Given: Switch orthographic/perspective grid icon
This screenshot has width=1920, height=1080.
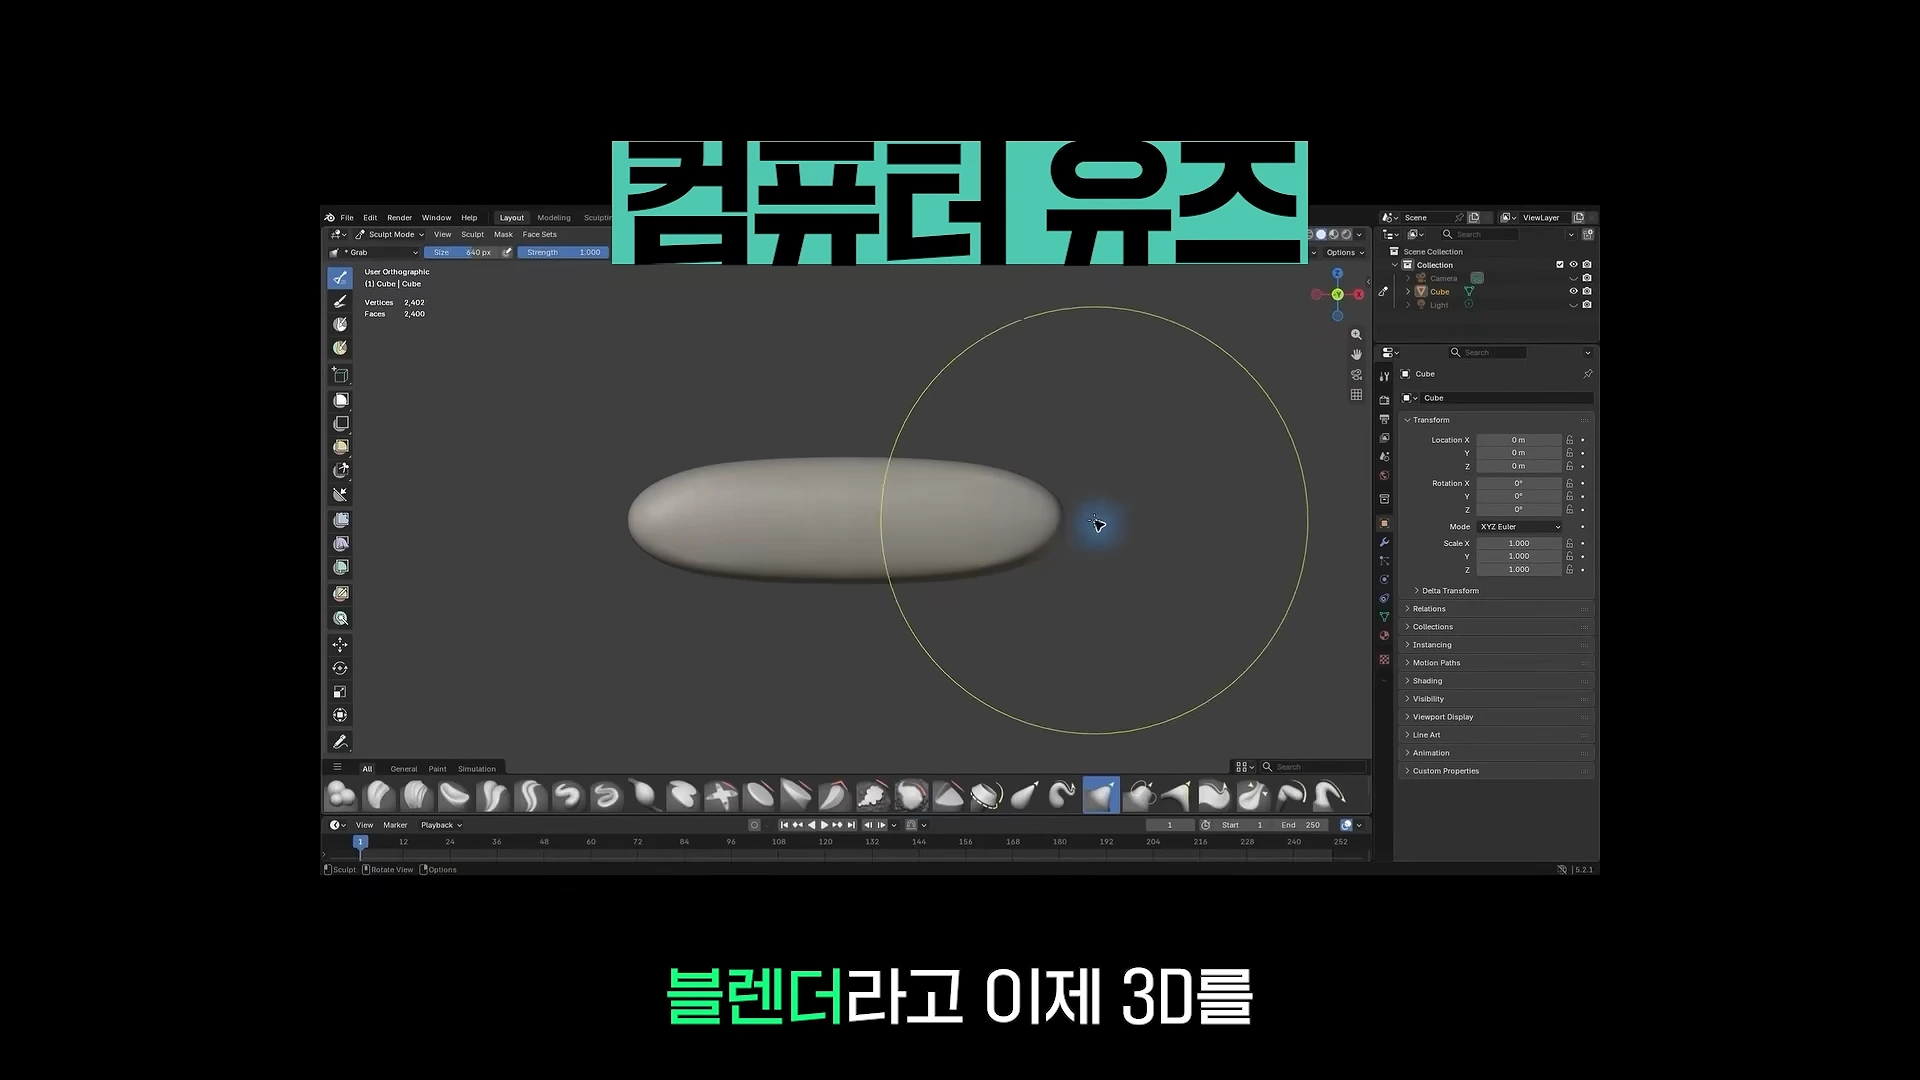Looking at the screenshot, I should (1356, 395).
